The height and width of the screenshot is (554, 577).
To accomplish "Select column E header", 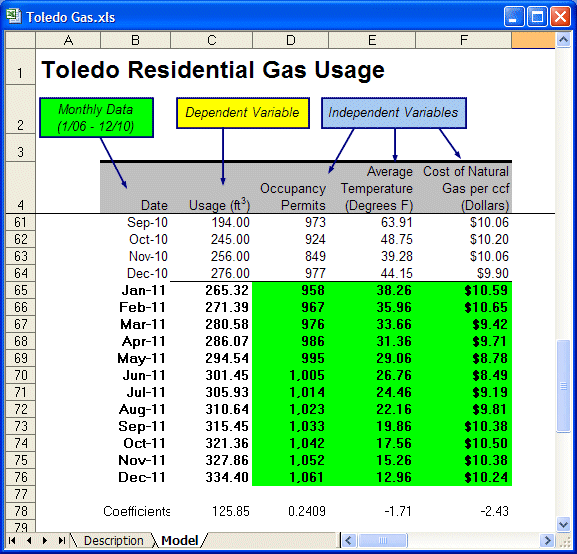I will (372, 40).
